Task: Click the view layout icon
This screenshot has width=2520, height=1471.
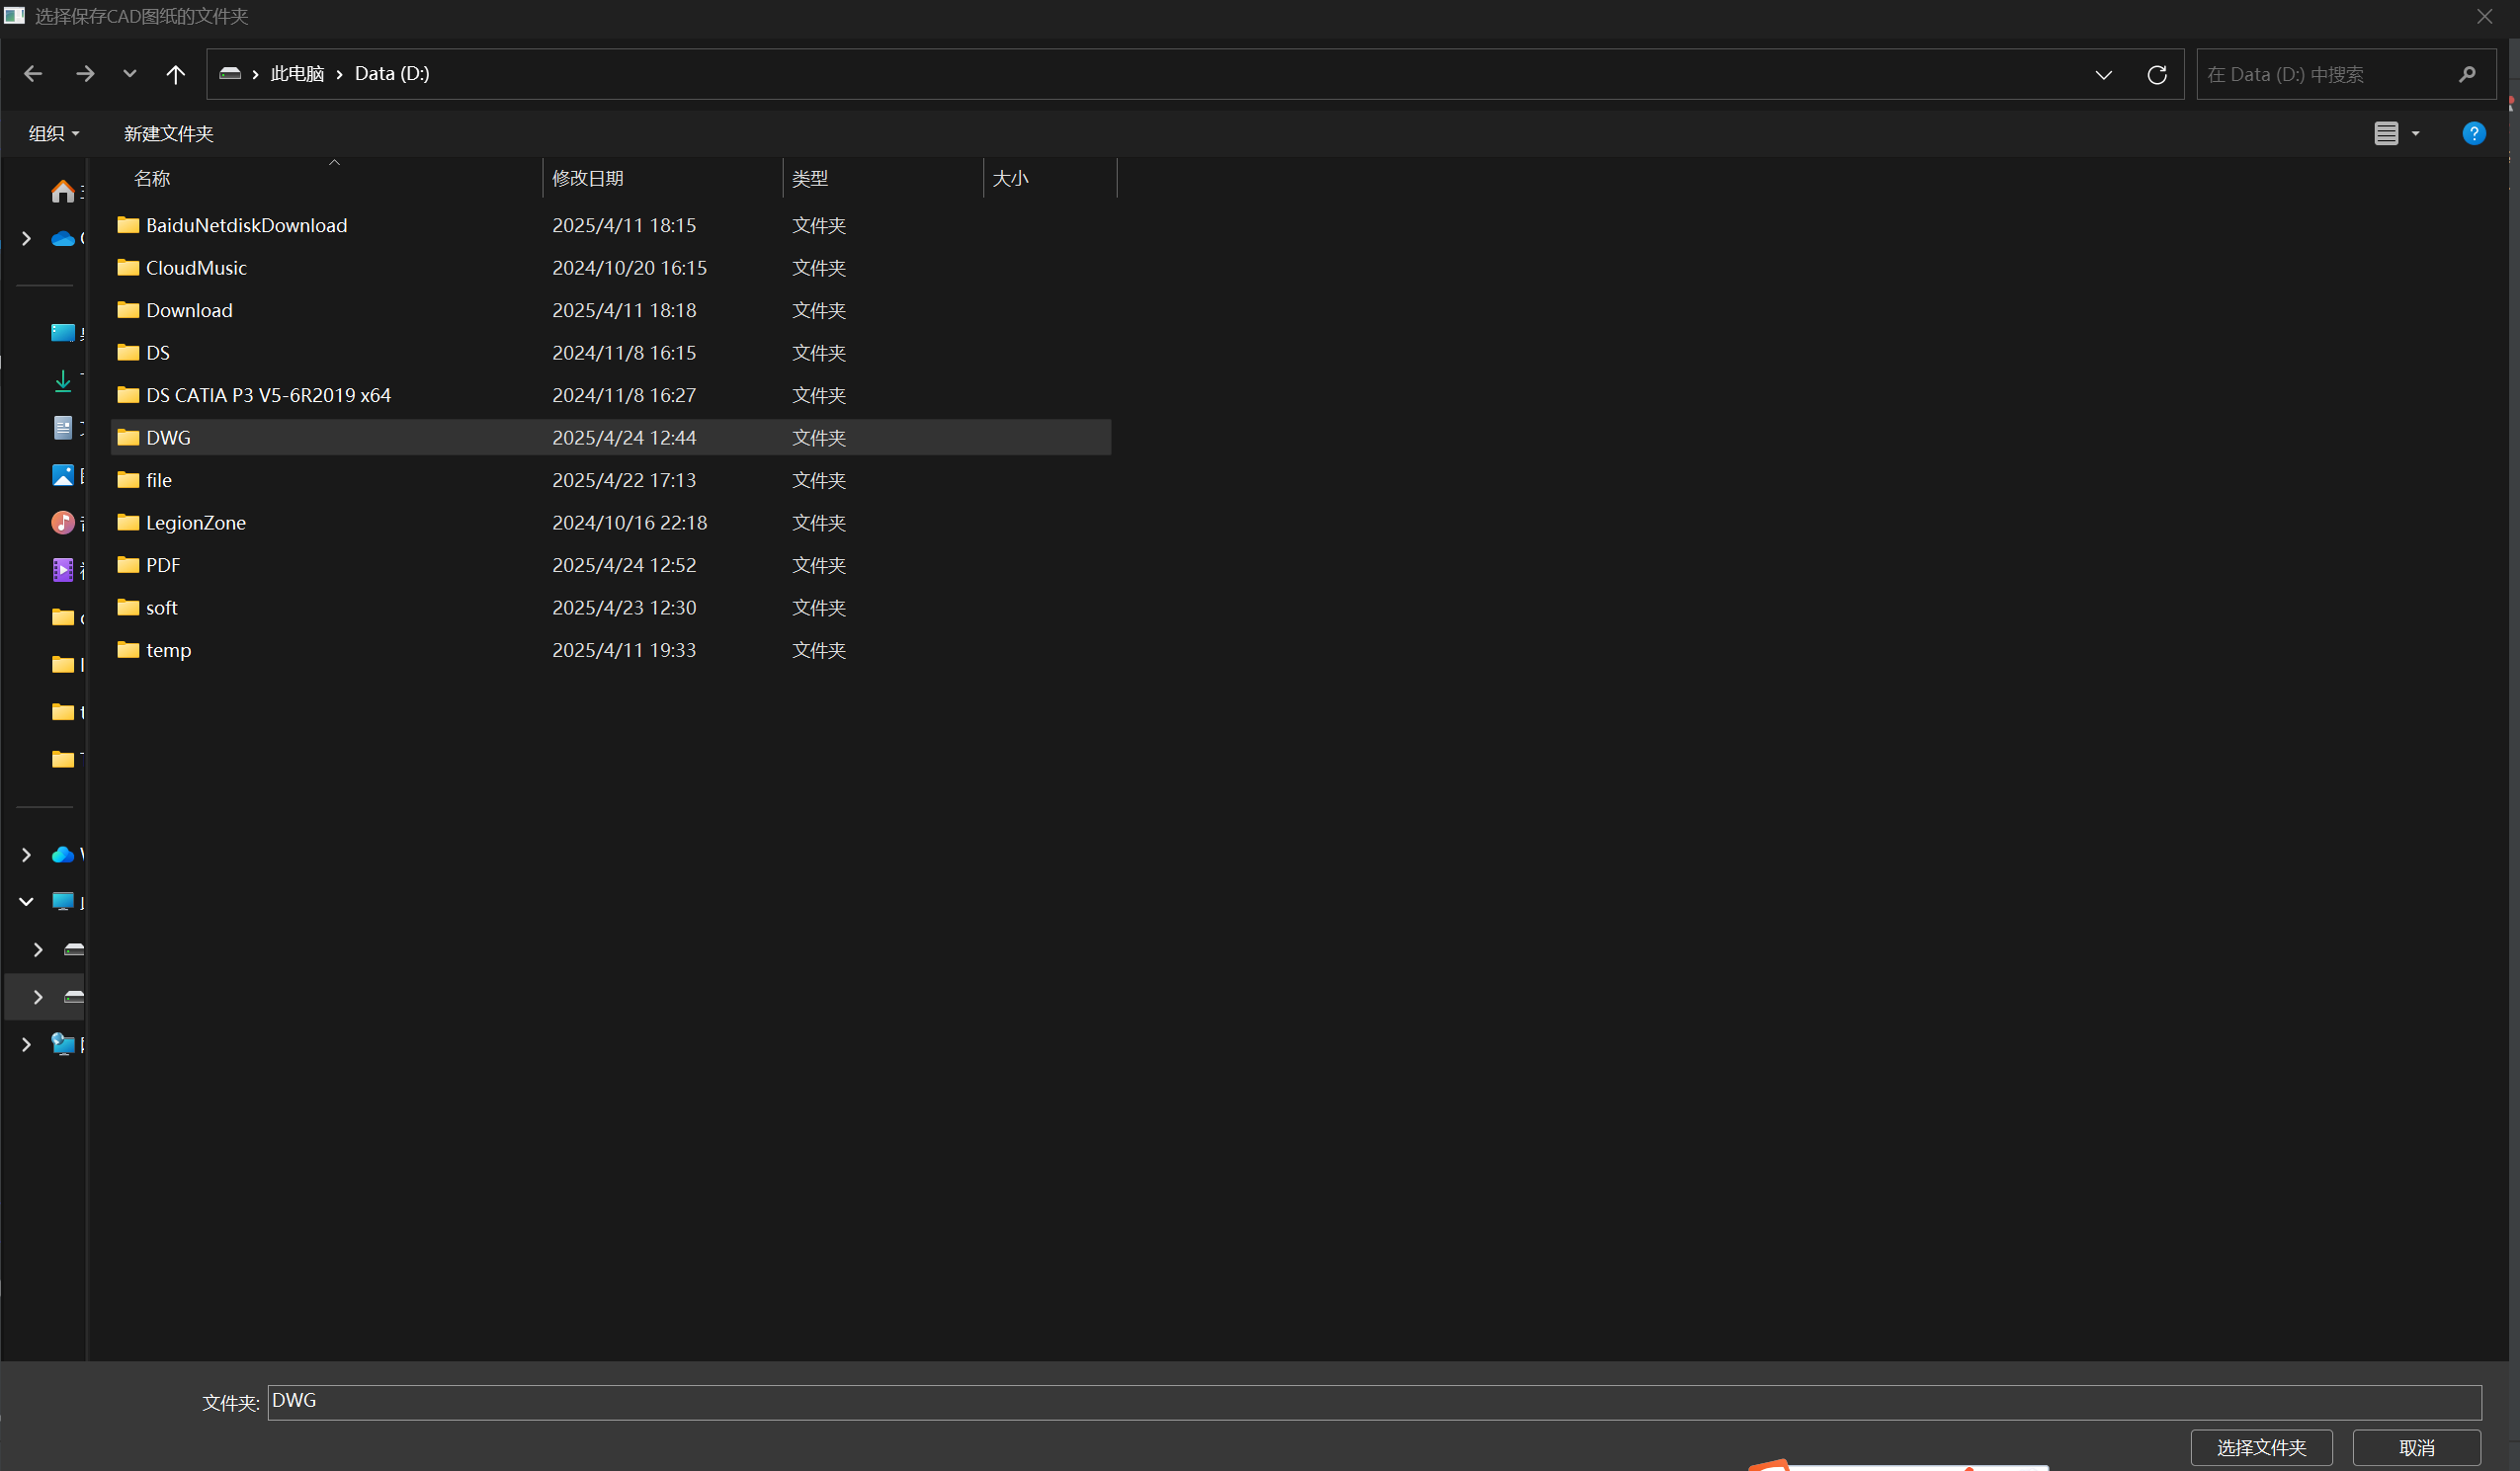Action: (2386, 133)
